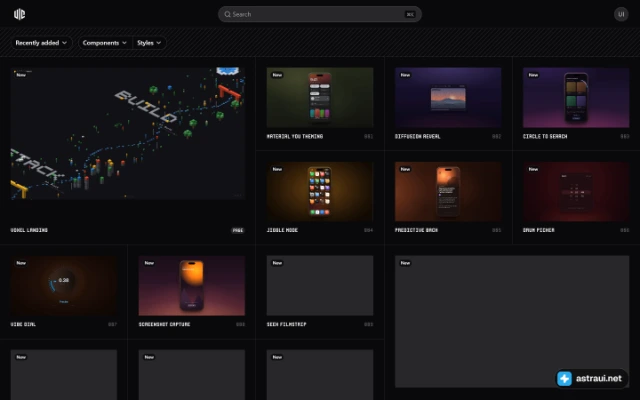Viewport: 640px width, 400px height.
Task: Open the Vibe Dial thumbnail
Action: (64, 286)
